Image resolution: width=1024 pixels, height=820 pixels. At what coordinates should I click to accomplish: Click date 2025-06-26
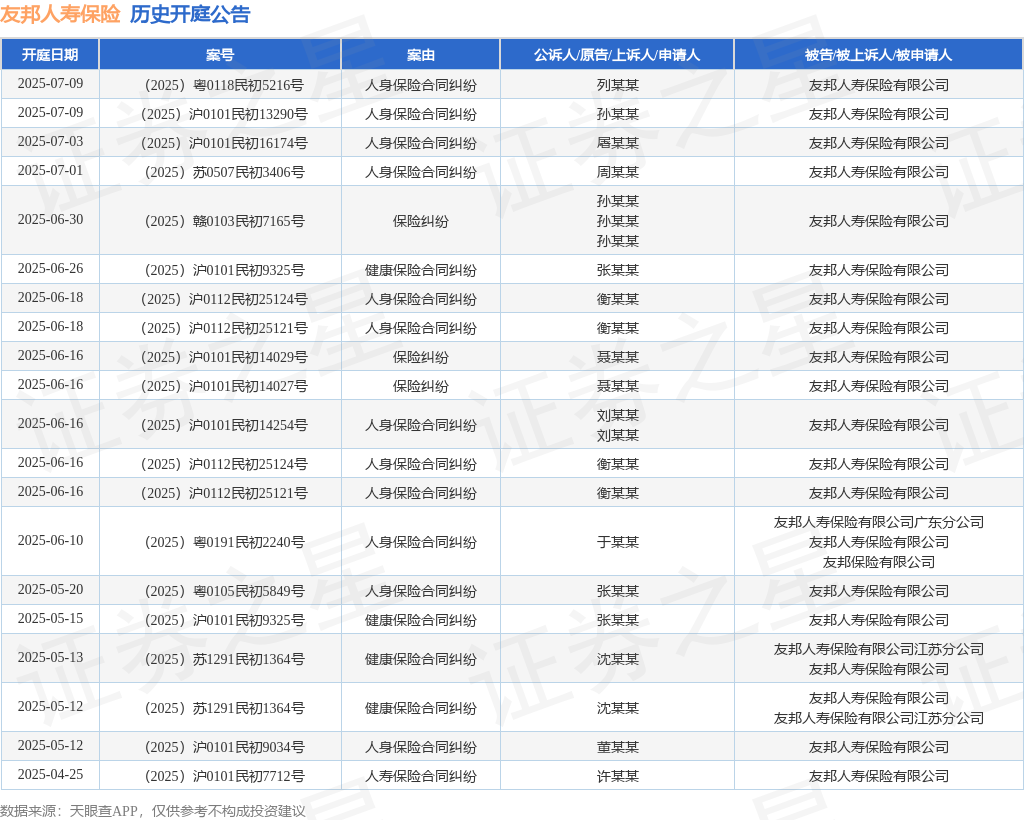(x=50, y=268)
